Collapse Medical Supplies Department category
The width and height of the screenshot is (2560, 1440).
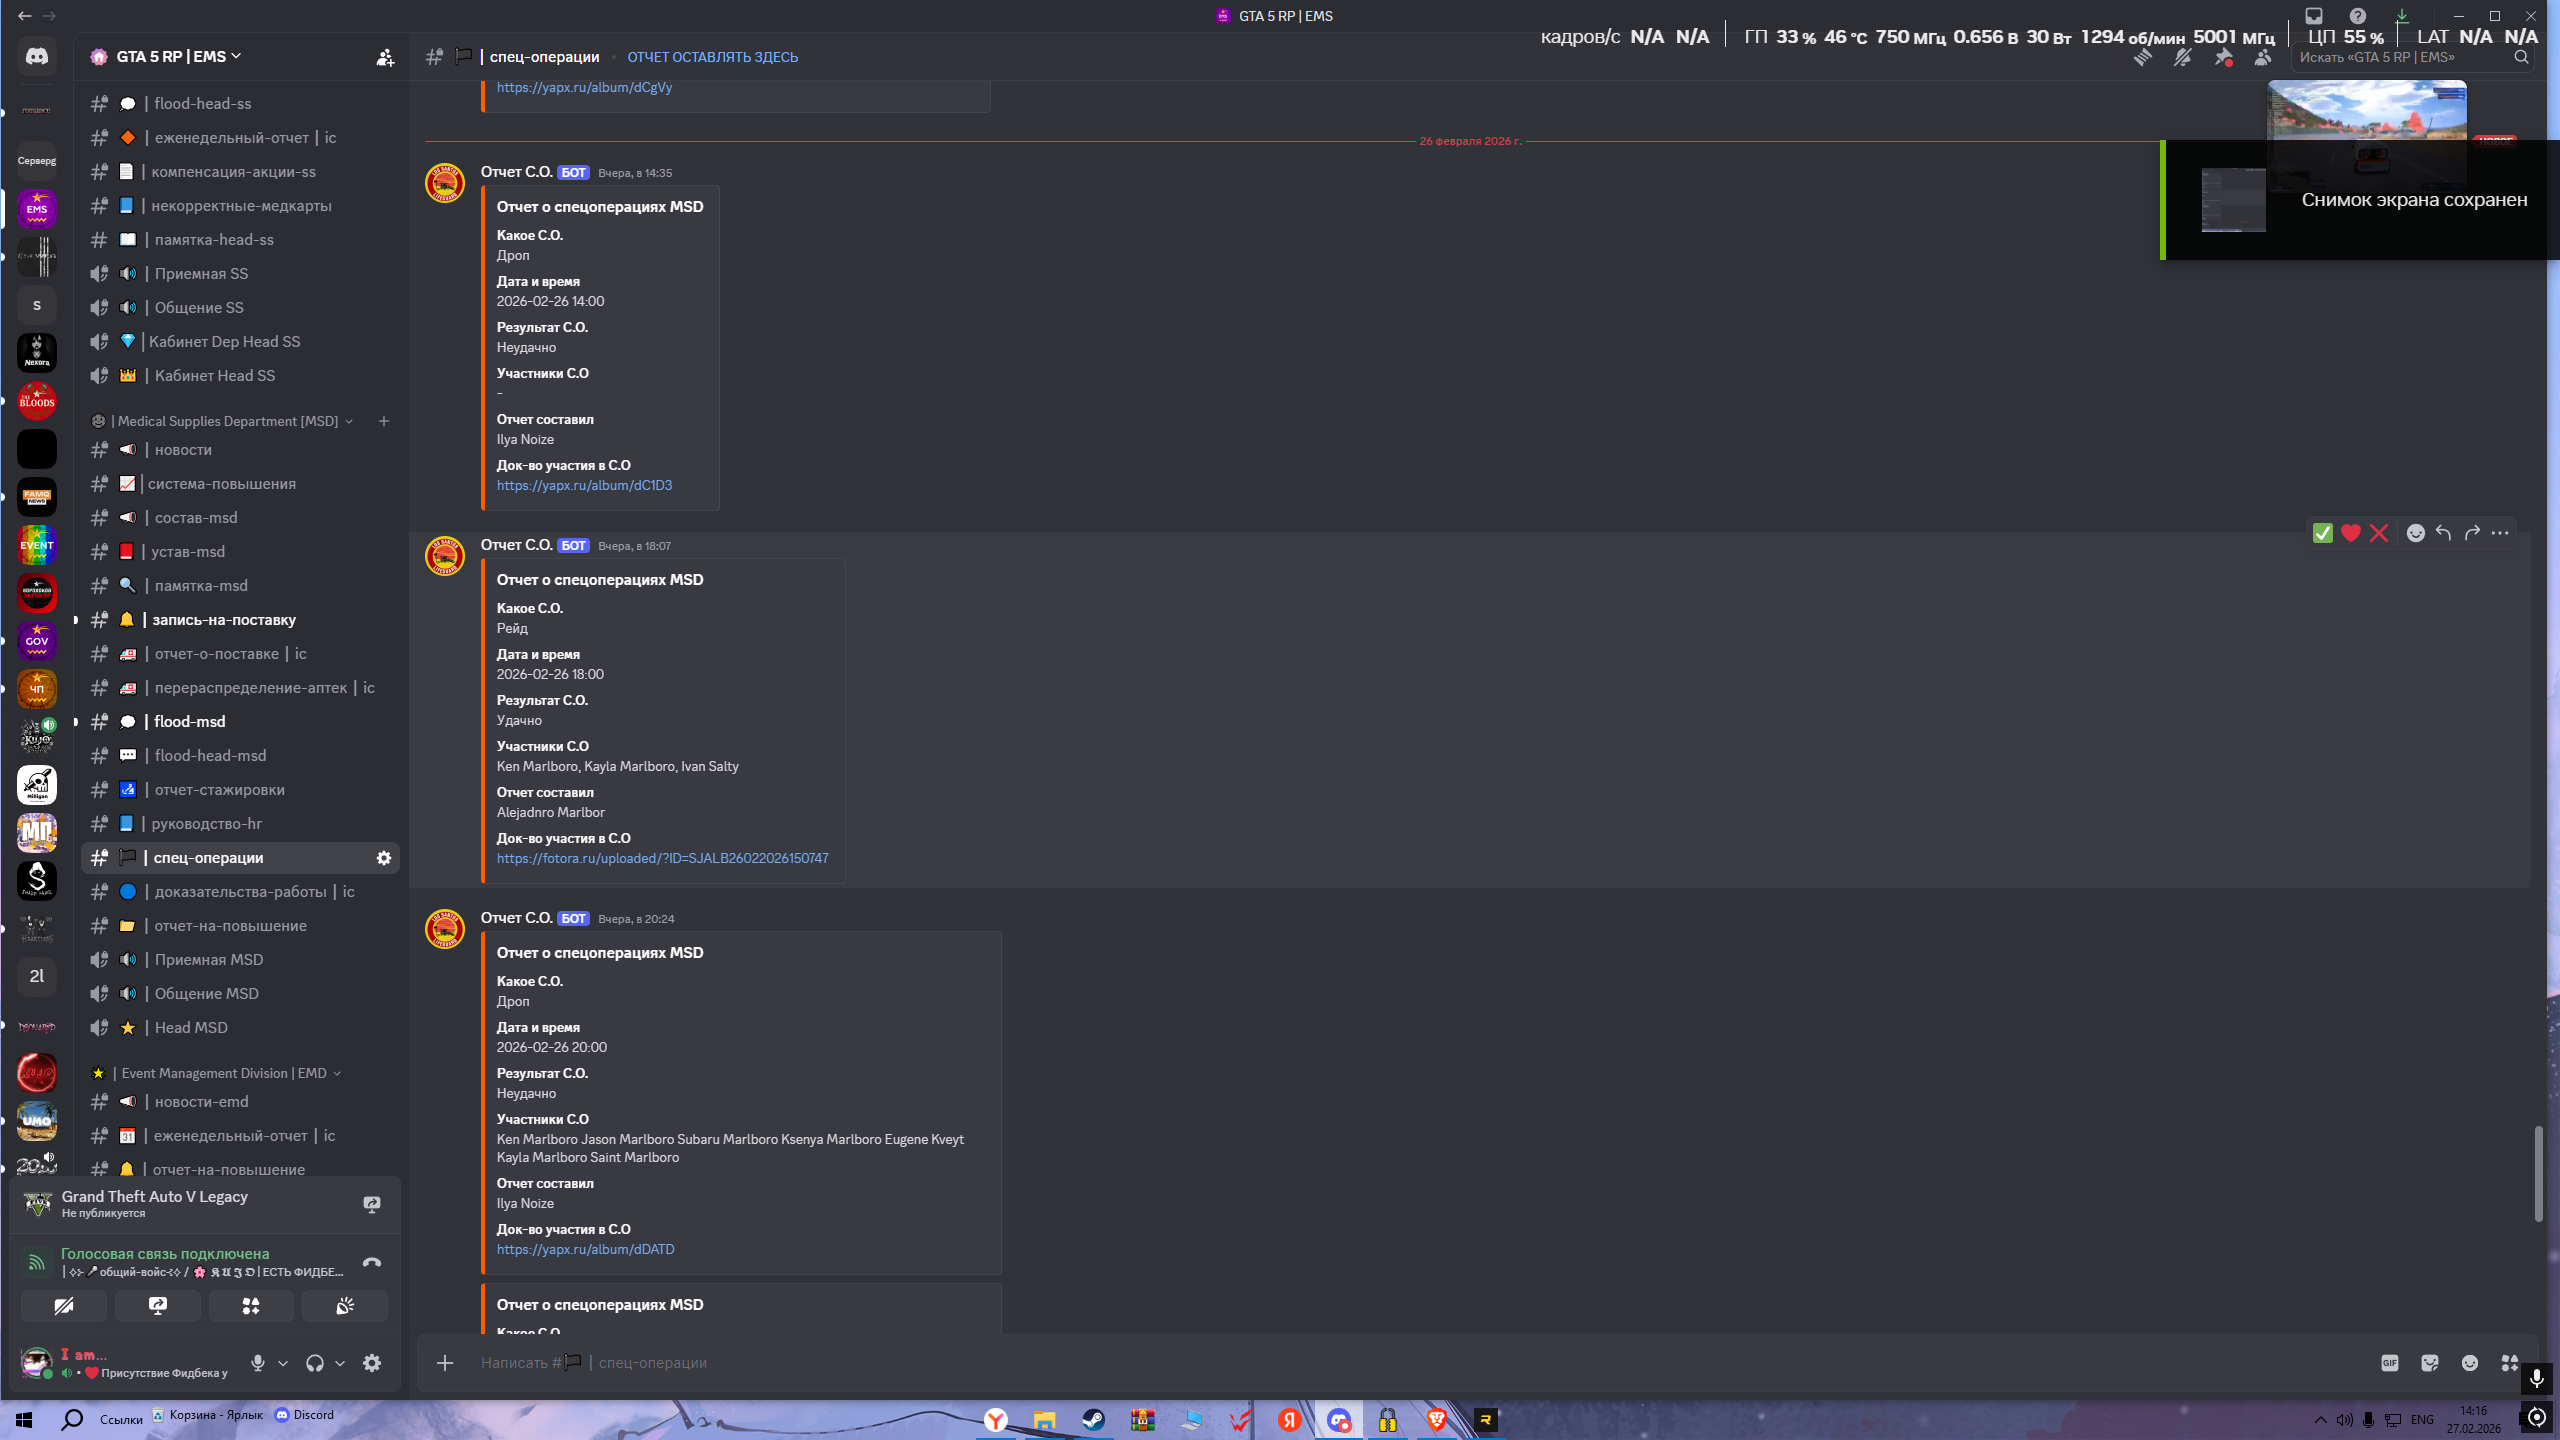pyautogui.click(x=228, y=421)
